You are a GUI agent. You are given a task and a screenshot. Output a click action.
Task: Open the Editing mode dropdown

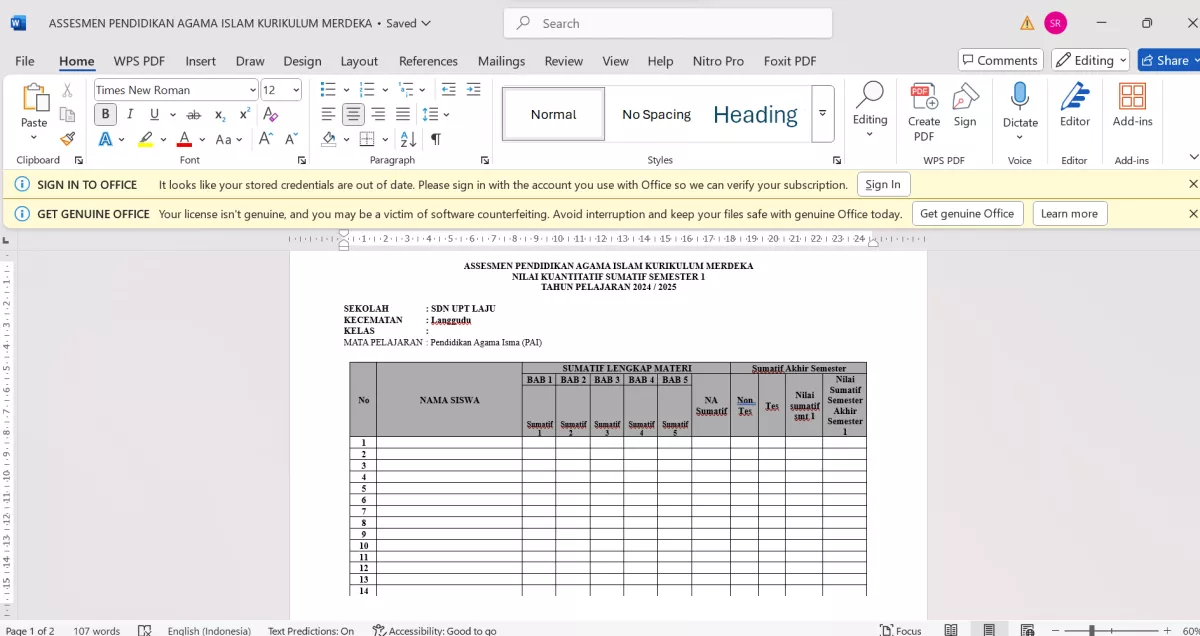tap(1090, 60)
